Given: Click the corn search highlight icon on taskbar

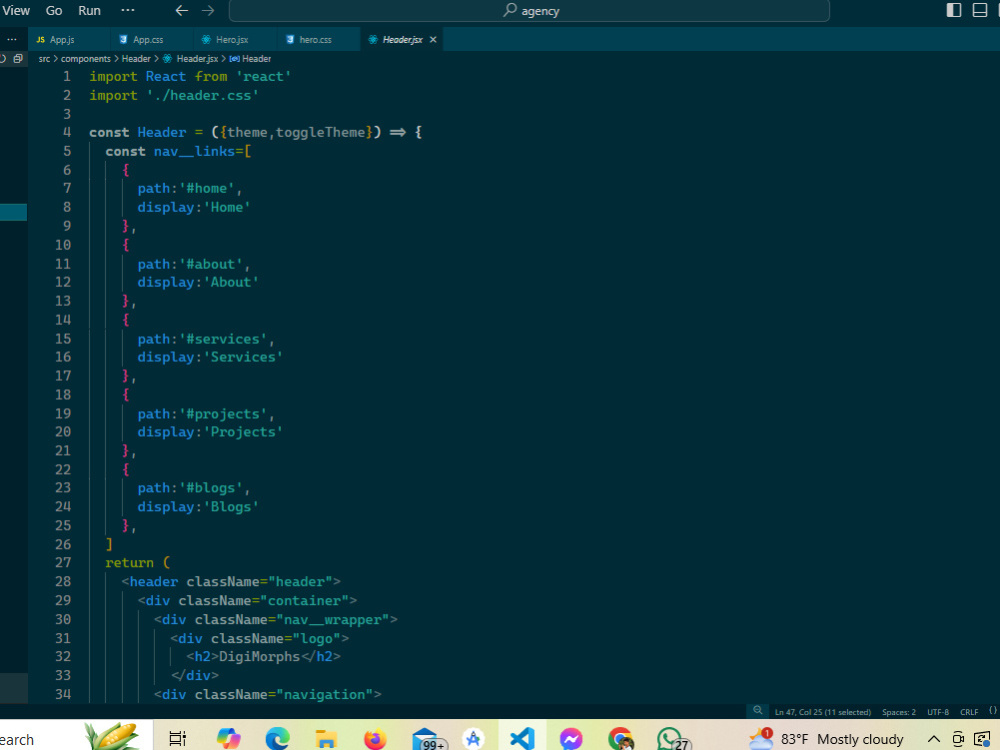Looking at the screenshot, I should coord(112,737).
